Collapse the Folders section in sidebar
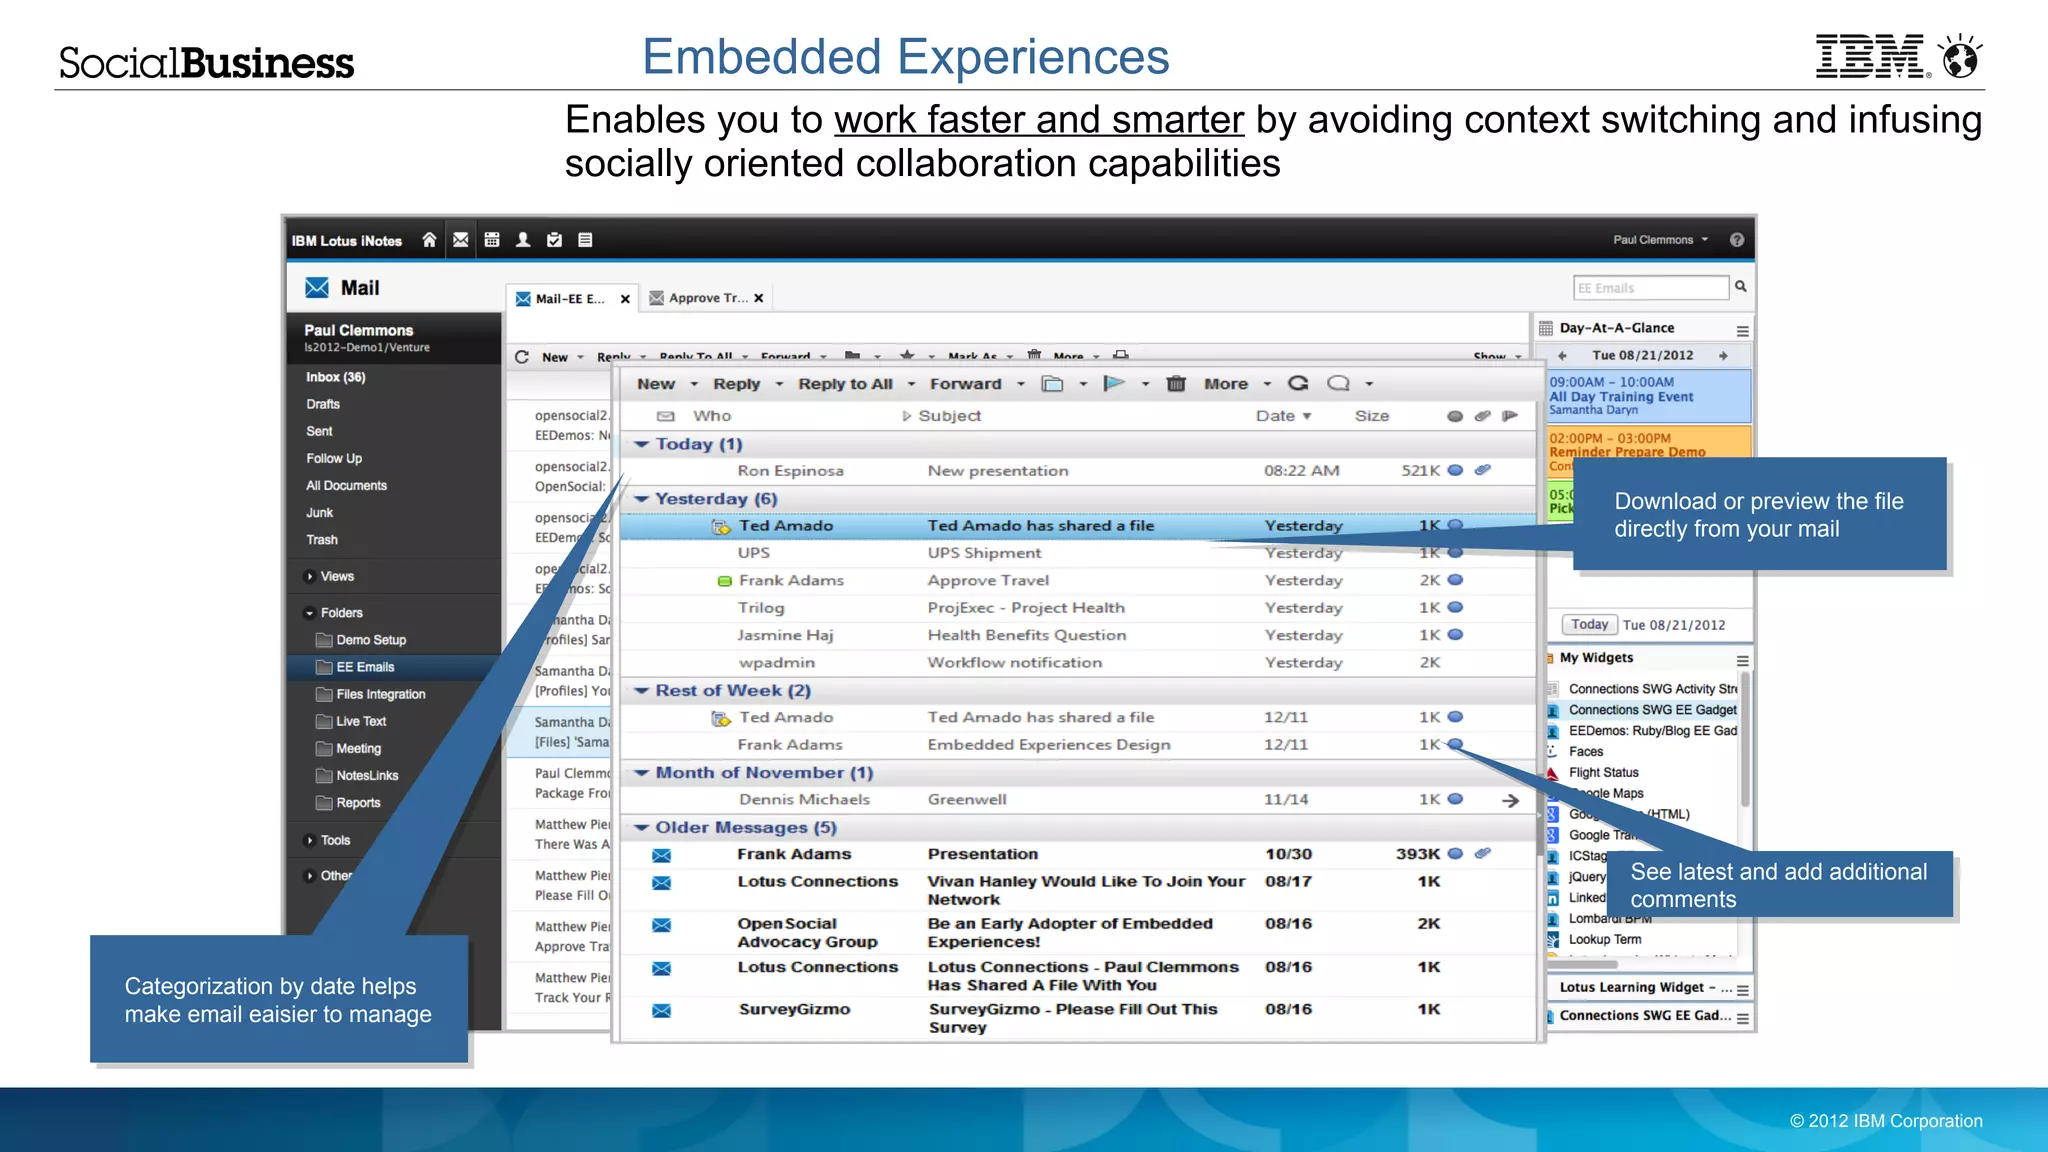Viewport: 2048px width, 1152px height. [x=310, y=613]
